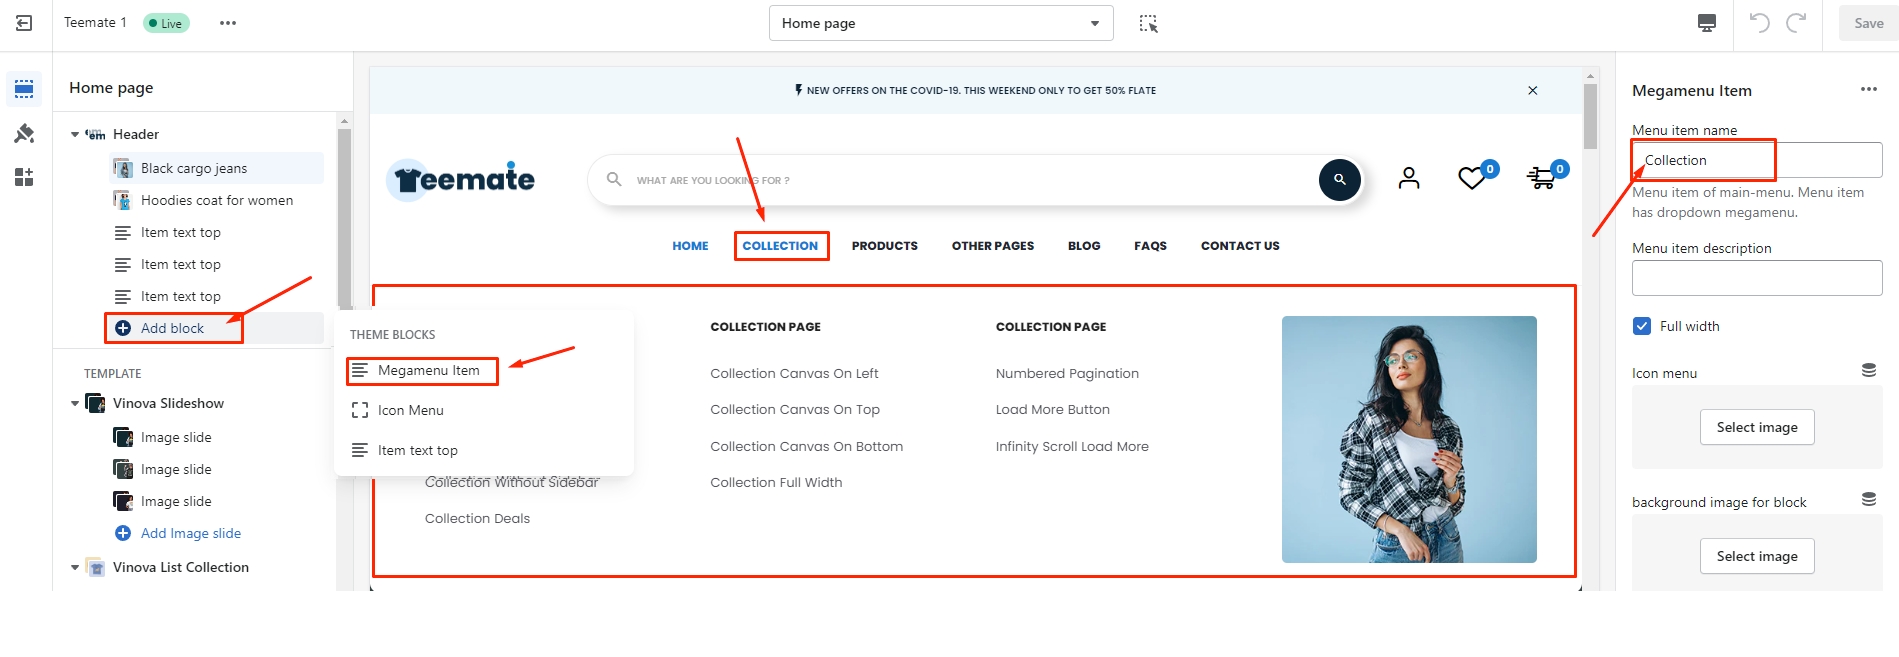Choose Megamenu Item from theme blocks

(428, 370)
